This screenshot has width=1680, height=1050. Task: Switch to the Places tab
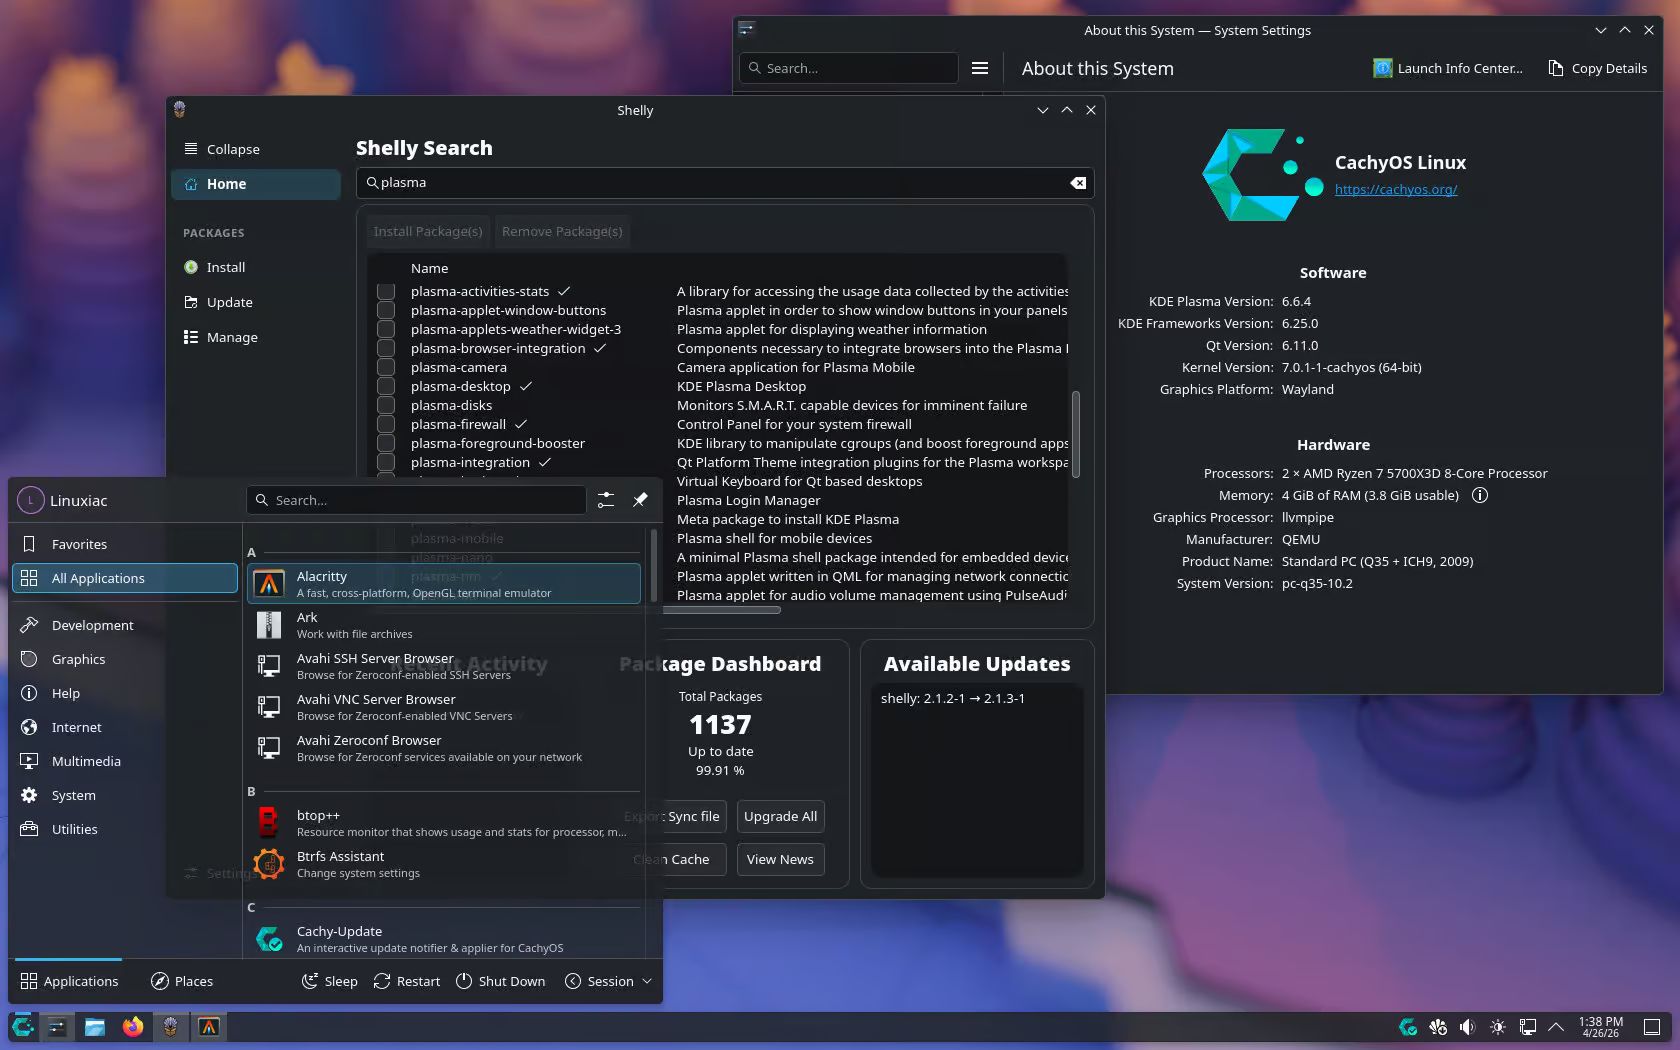182,982
